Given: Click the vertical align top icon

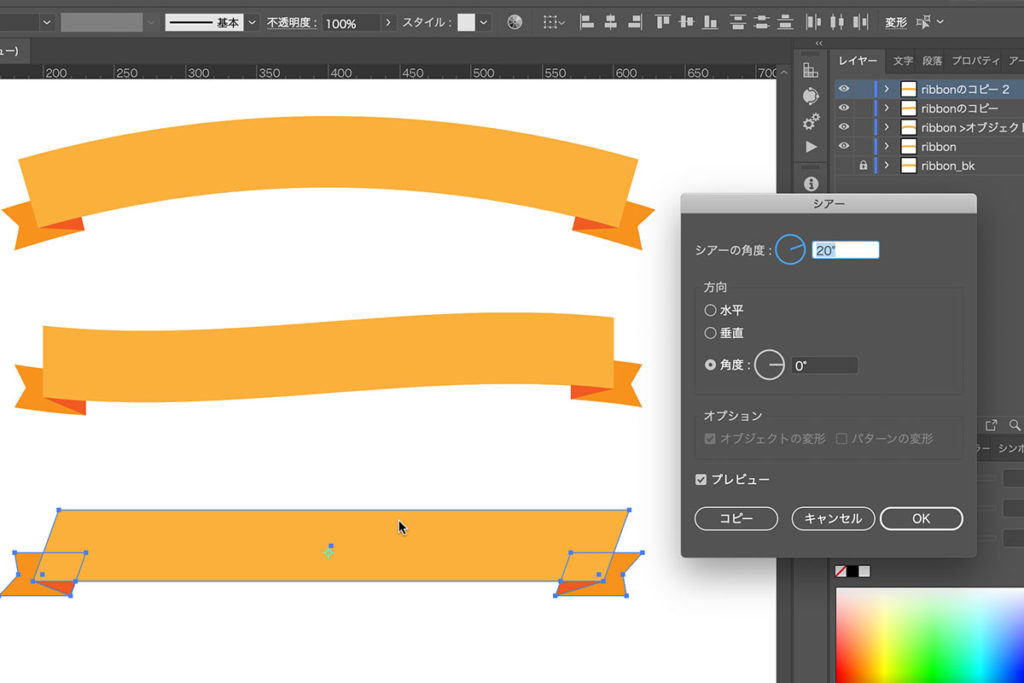Looking at the screenshot, I should (662, 22).
